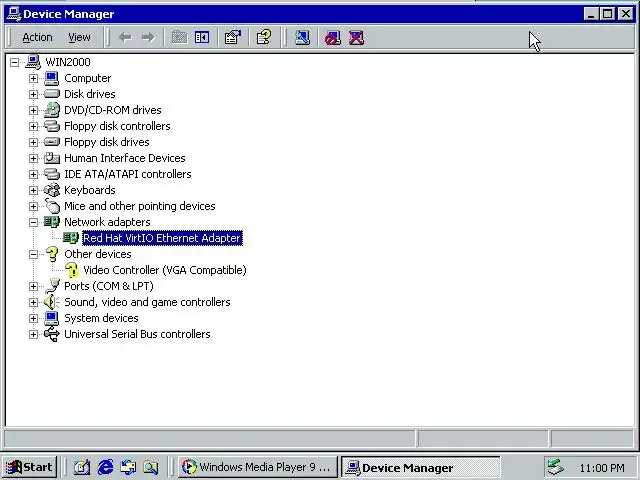Viewport: 640px width, 480px height.
Task: Click the Show Desktop quick launch icon
Action: click(x=82, y=467)
